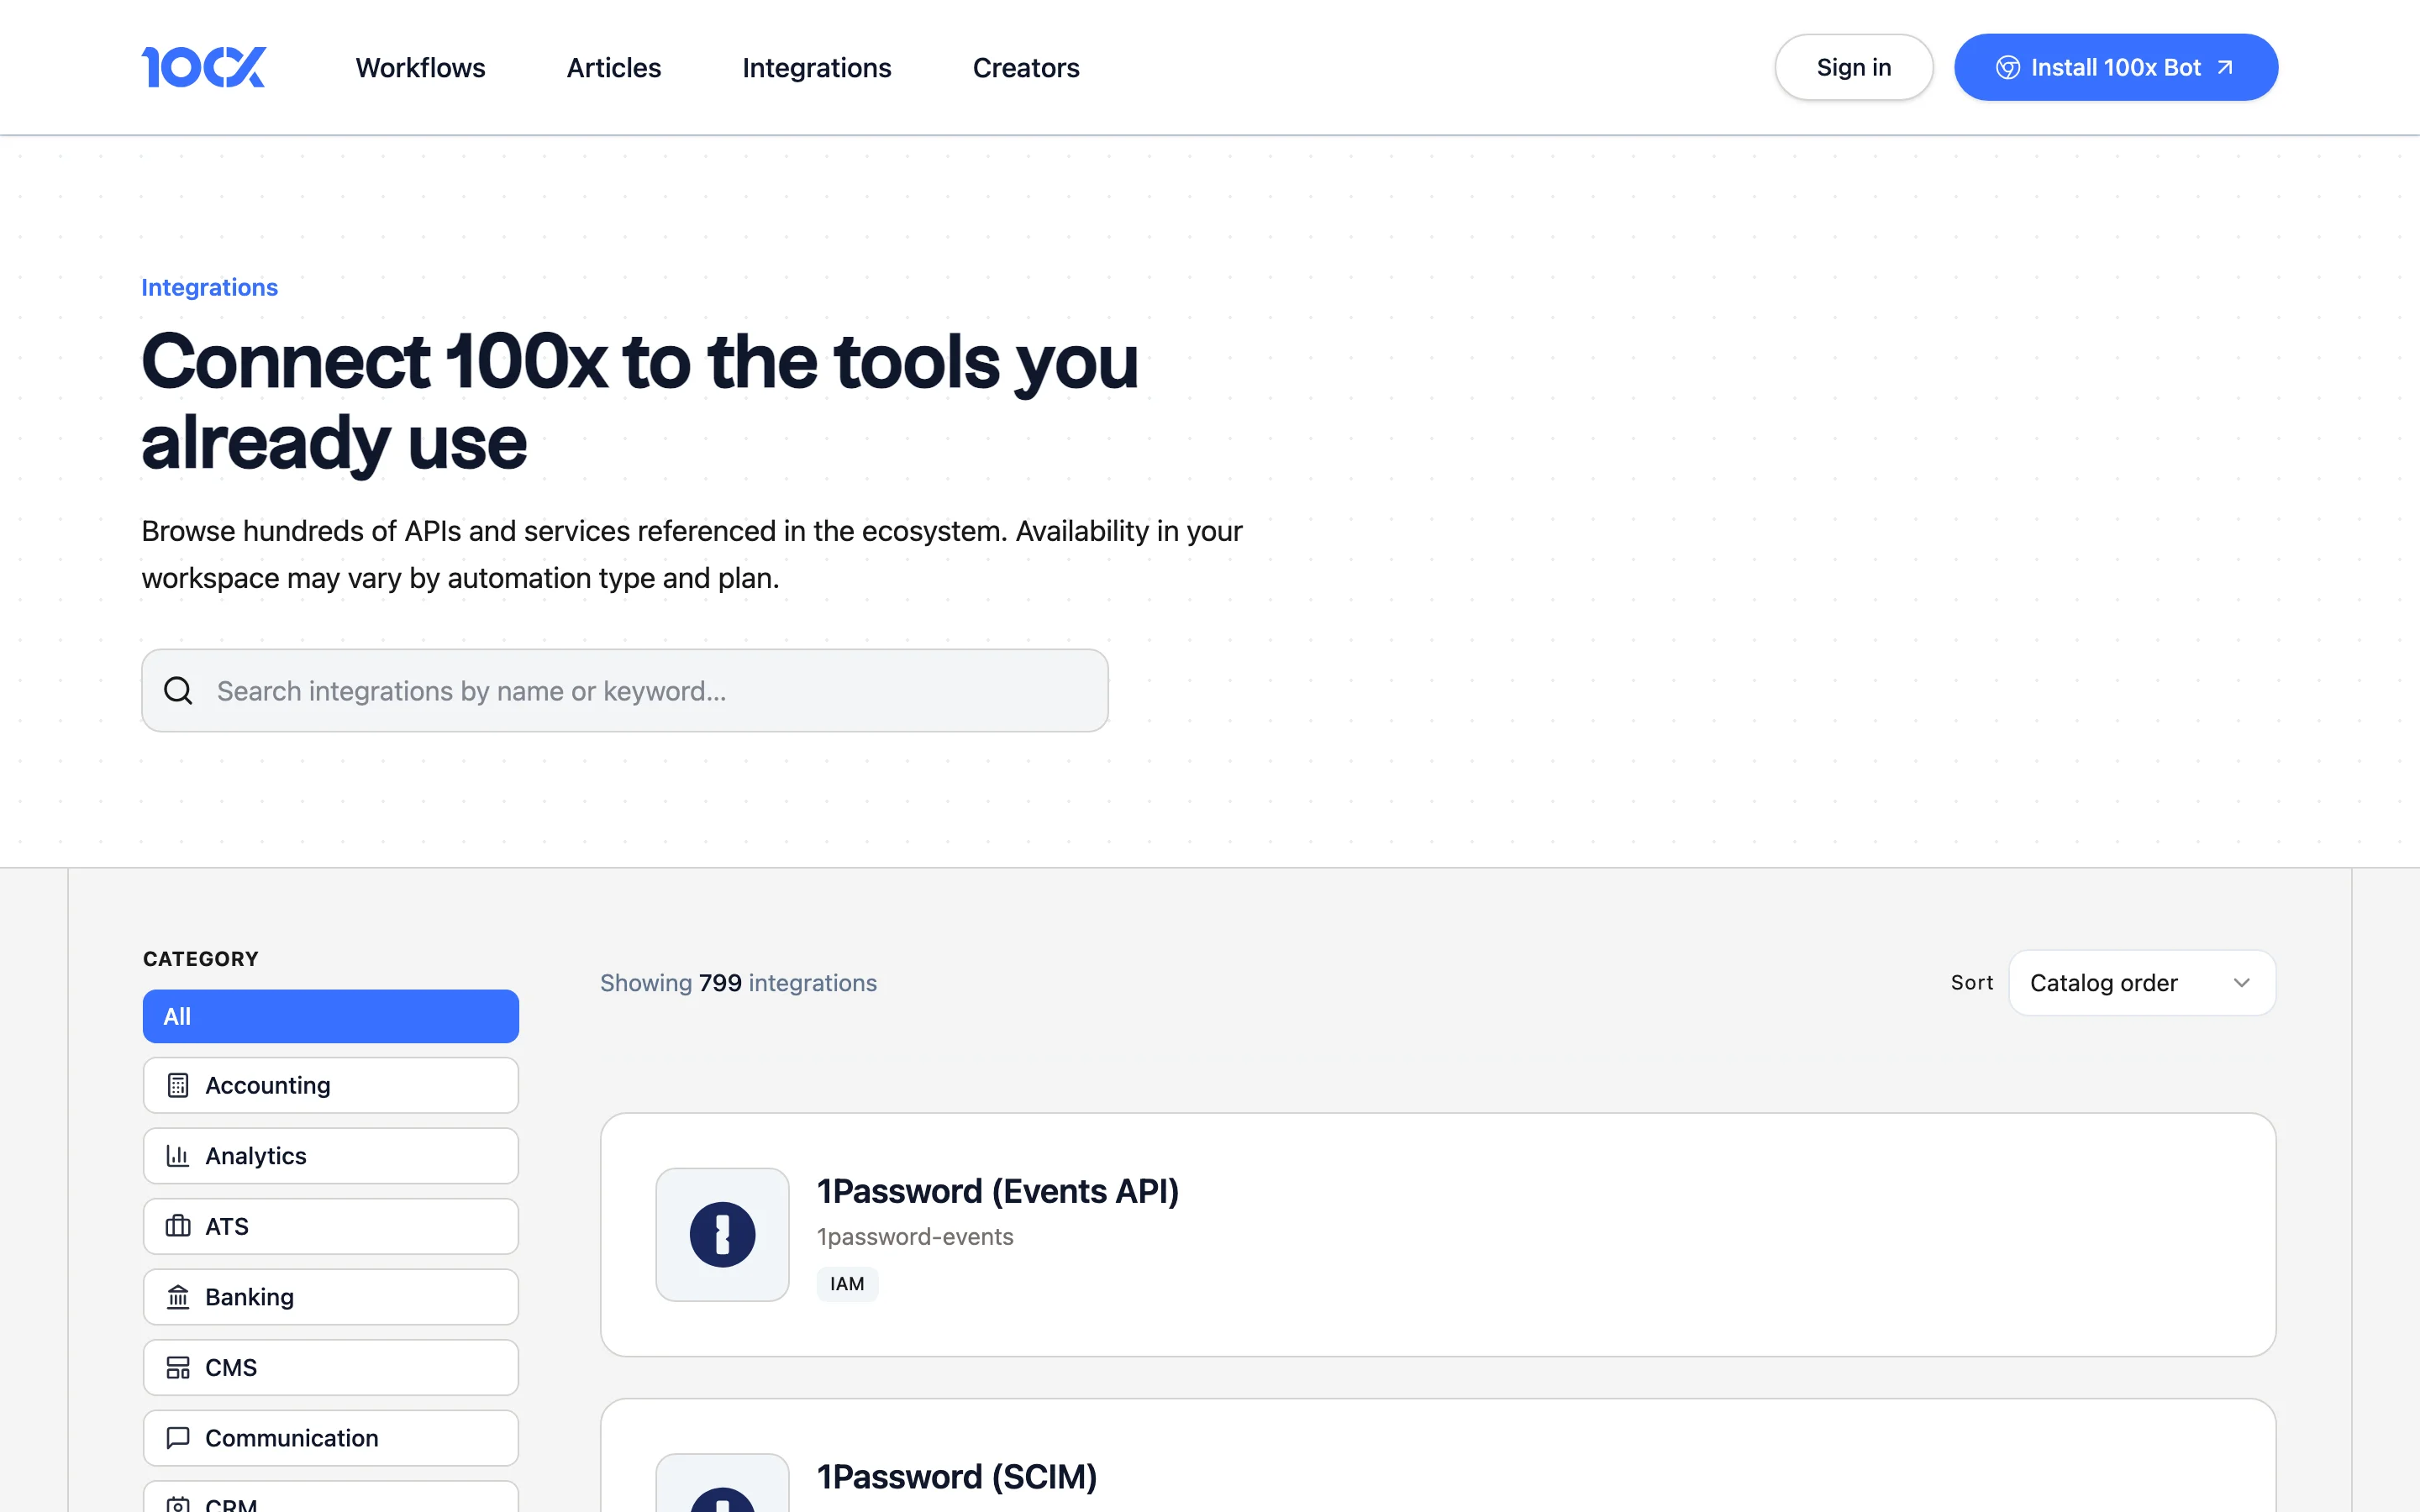The height and width of the screenshot is (1512, 2420).
Task: Open the 1Password (Events API) card
Action: (x=1437, y=1234)
